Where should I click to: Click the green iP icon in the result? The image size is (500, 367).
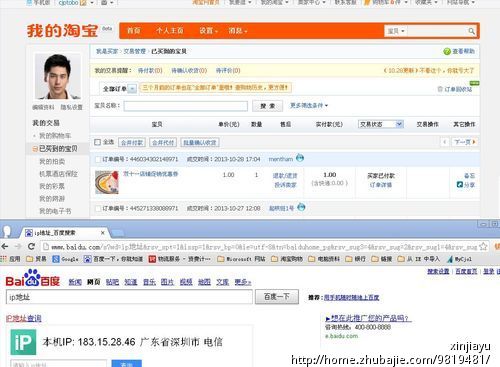23,342
